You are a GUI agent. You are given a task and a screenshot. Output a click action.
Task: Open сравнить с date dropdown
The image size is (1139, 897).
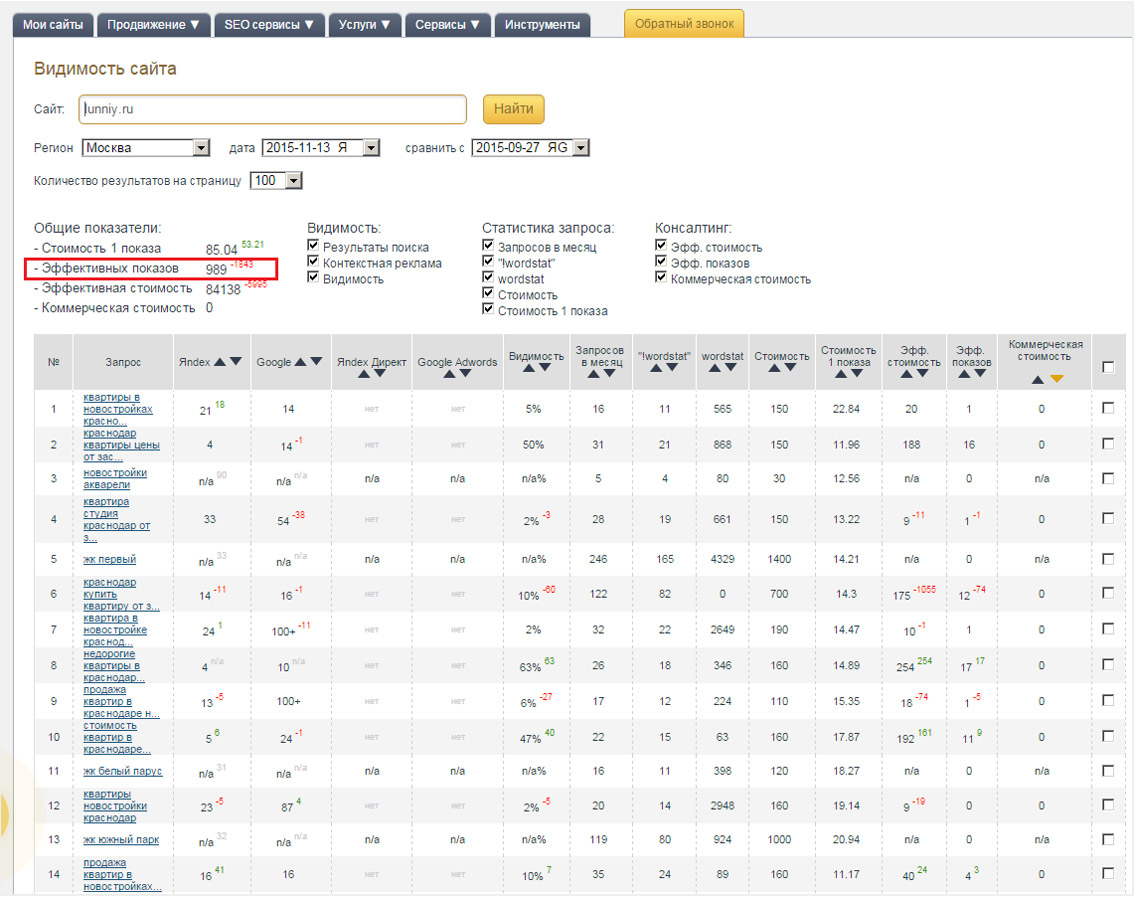530,148
